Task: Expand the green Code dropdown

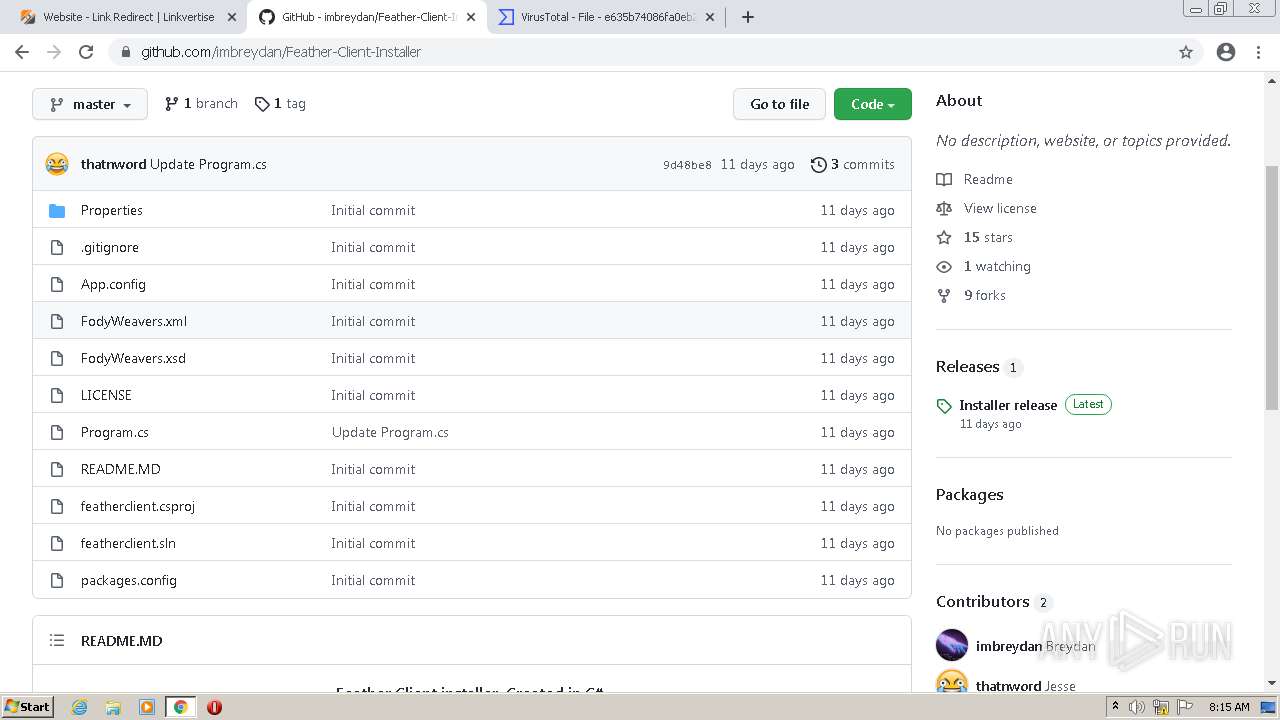Action: coord(872,104)
